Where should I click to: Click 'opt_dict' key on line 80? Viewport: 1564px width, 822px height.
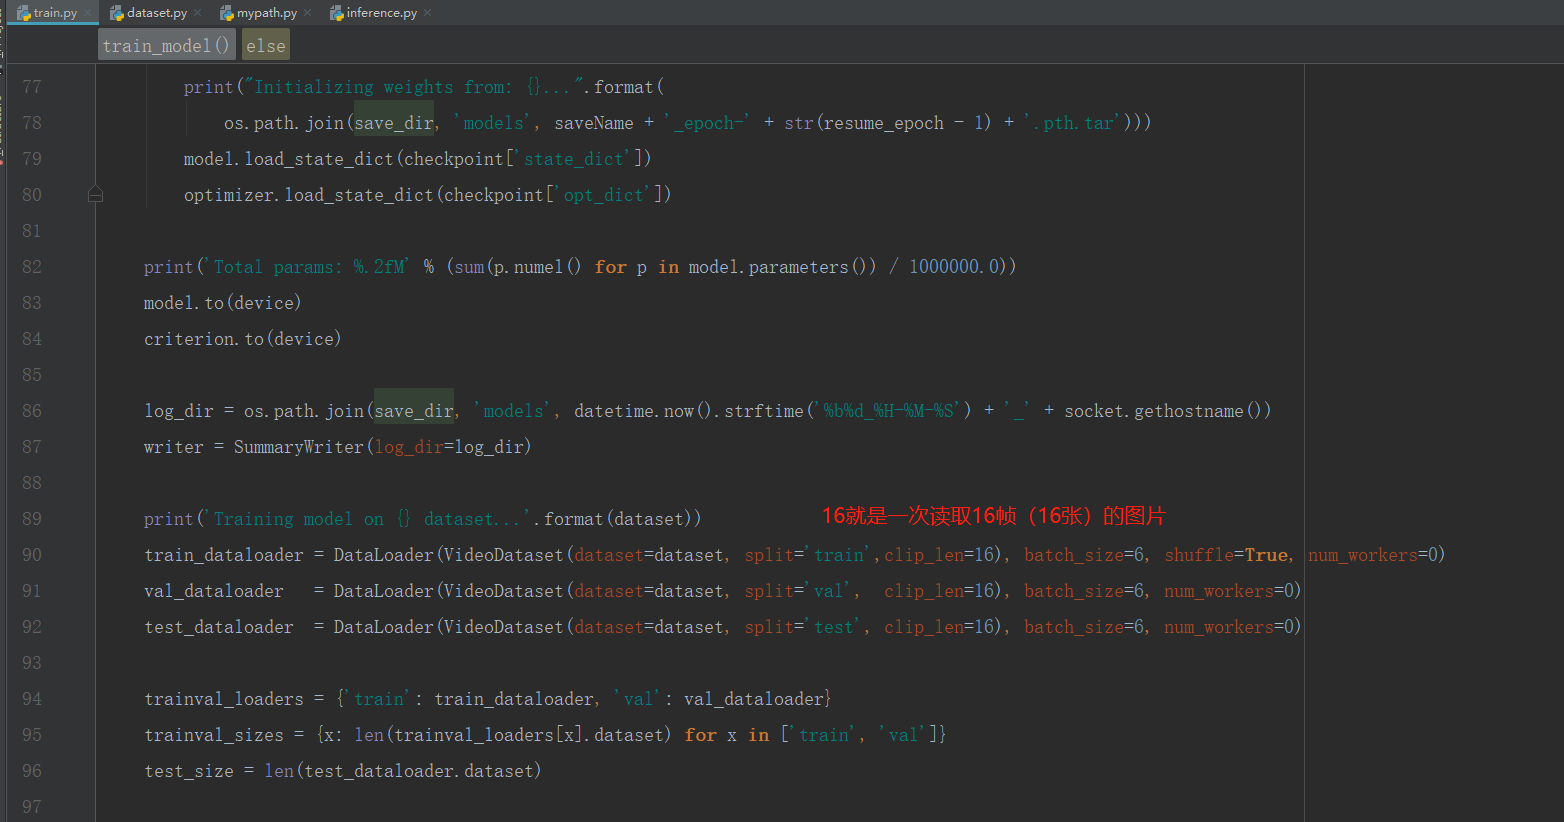click(x=604, y=195)
